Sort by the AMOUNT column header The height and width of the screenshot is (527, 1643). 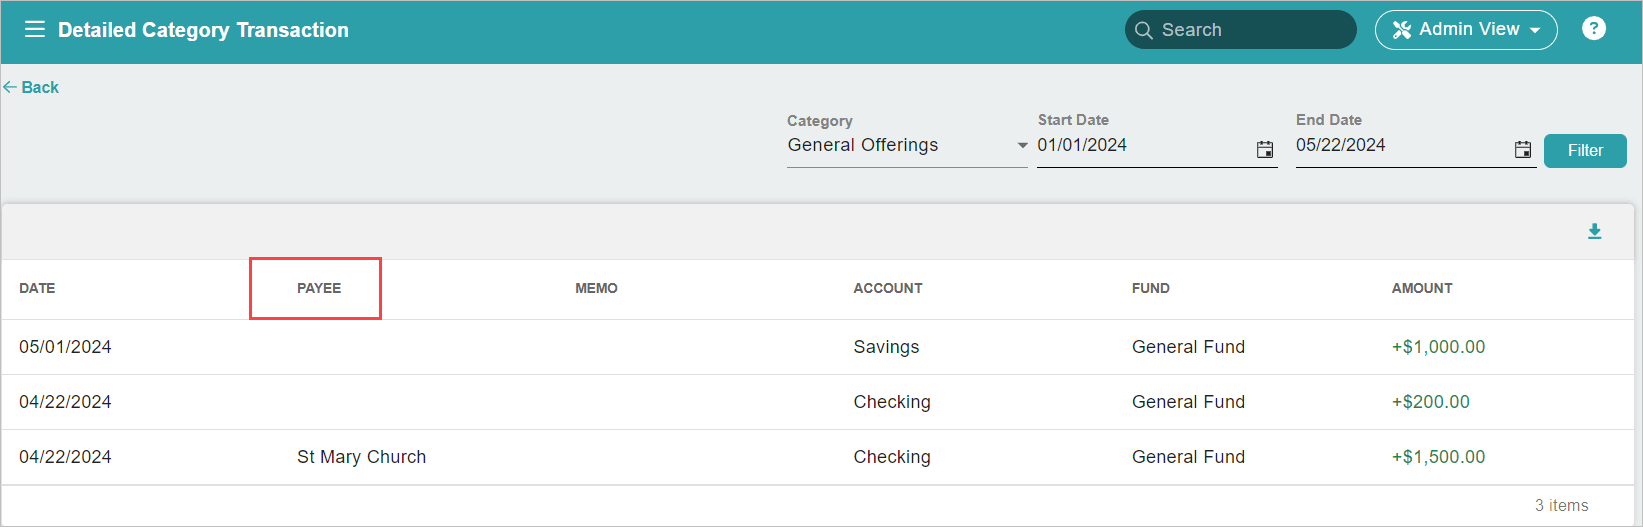click(1422, 288)
